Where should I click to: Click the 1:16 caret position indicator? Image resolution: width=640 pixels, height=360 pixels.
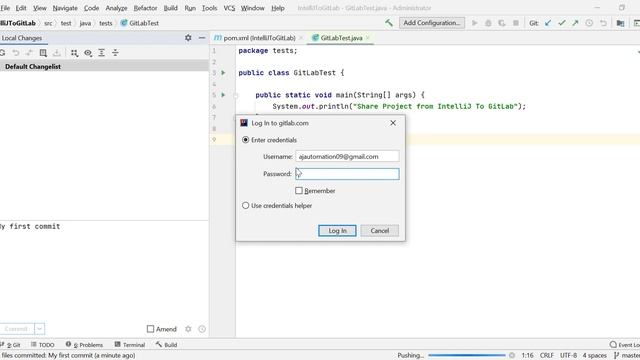click(x=527, y=356)
